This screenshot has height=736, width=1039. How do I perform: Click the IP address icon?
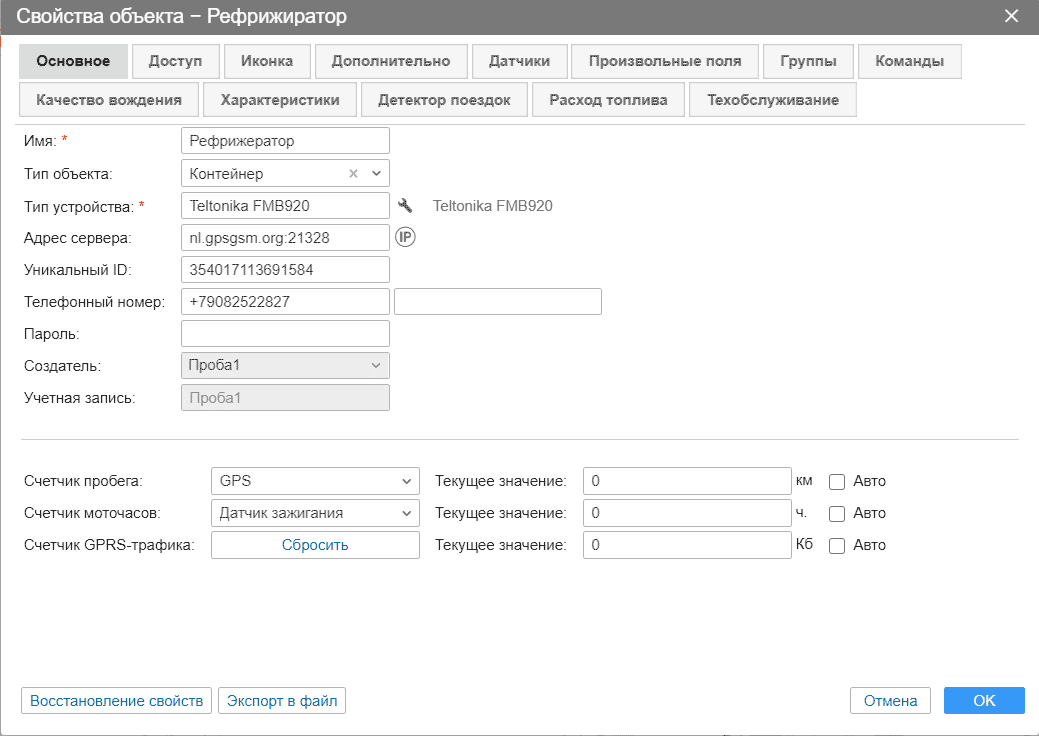click(405, 237)
